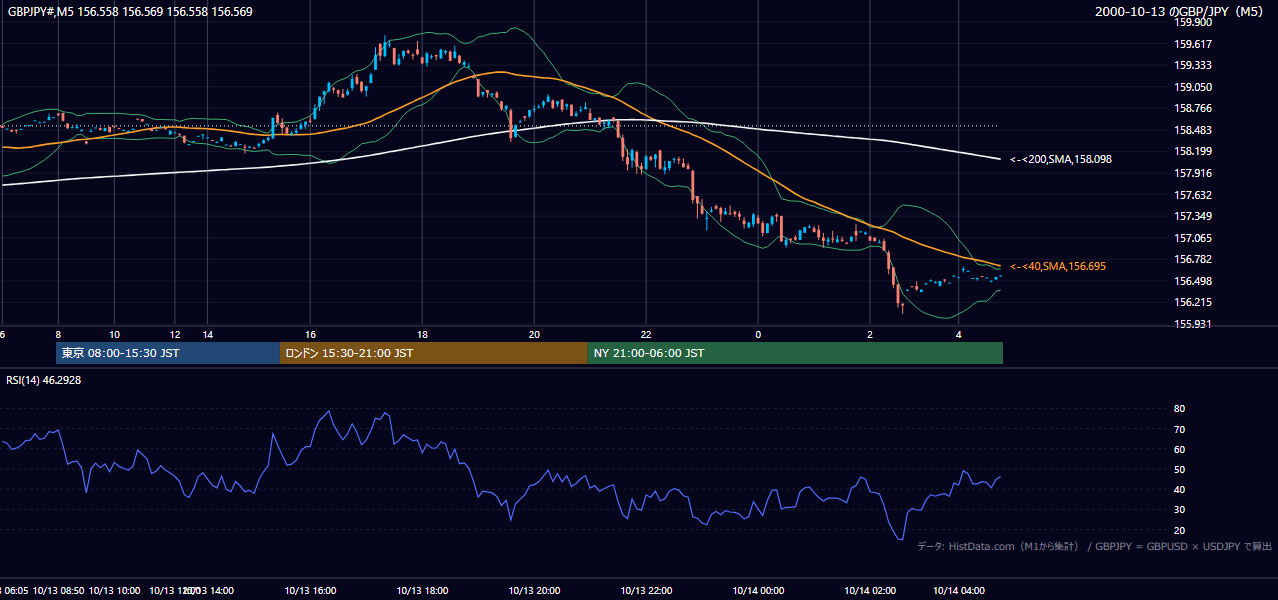Select the 10/13 18:00 date label
This screenshot has height=600, width=1278.
[423, 591]
